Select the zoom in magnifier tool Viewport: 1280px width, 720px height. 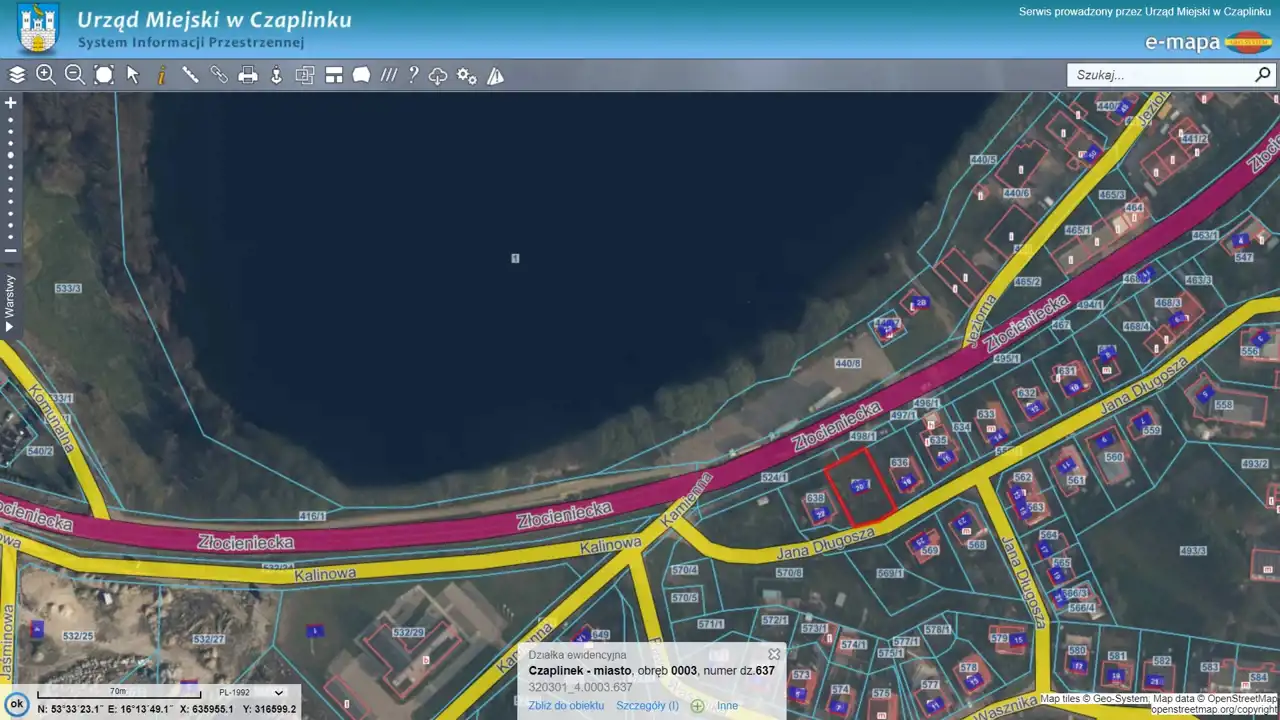(46, 75)
